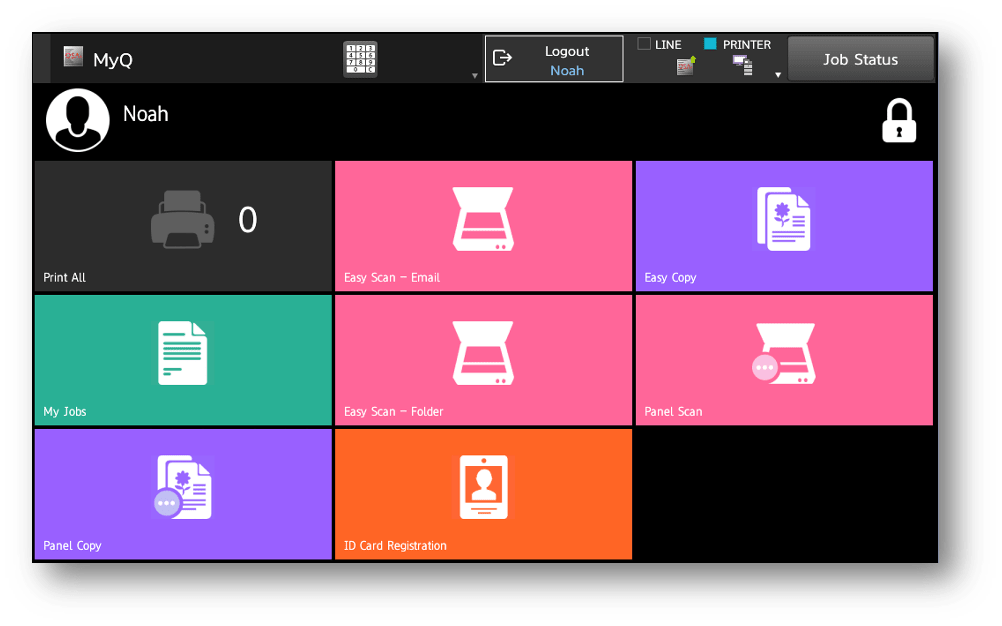1002x626 pixels.
Task: Select the Print All tile
Action: click(x=183, y=226)
